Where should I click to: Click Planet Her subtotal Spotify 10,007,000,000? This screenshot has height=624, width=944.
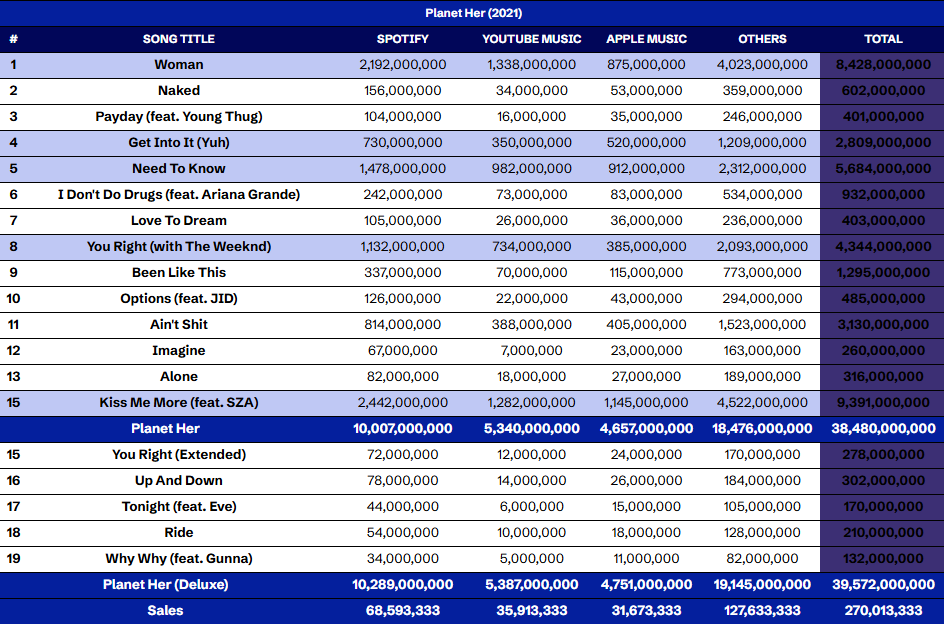403,428
